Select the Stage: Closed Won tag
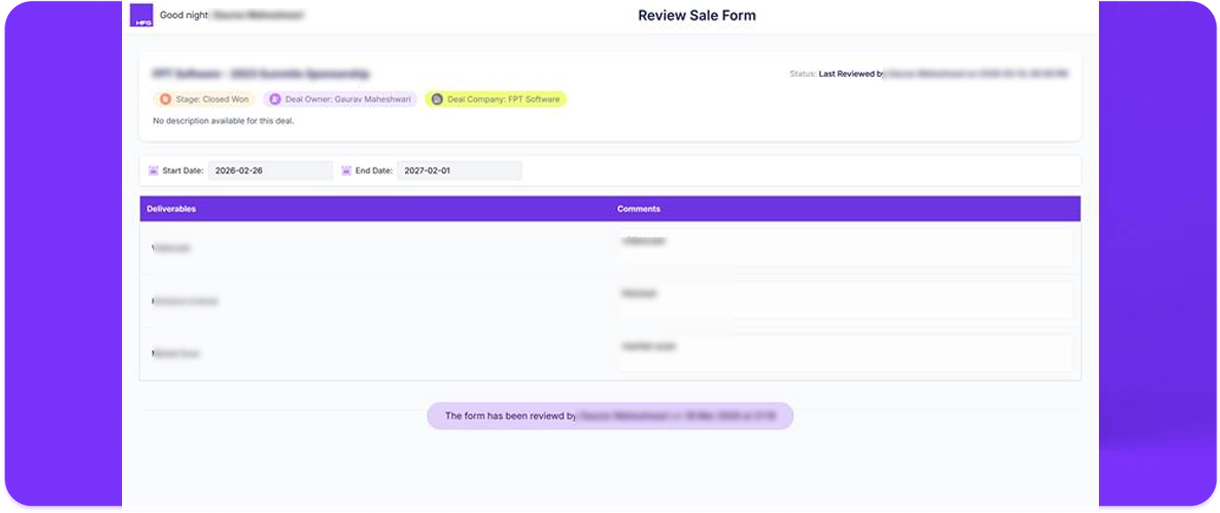Image resolution: width=1220 pixels, height=513 pixels. (x=204, y=99)
